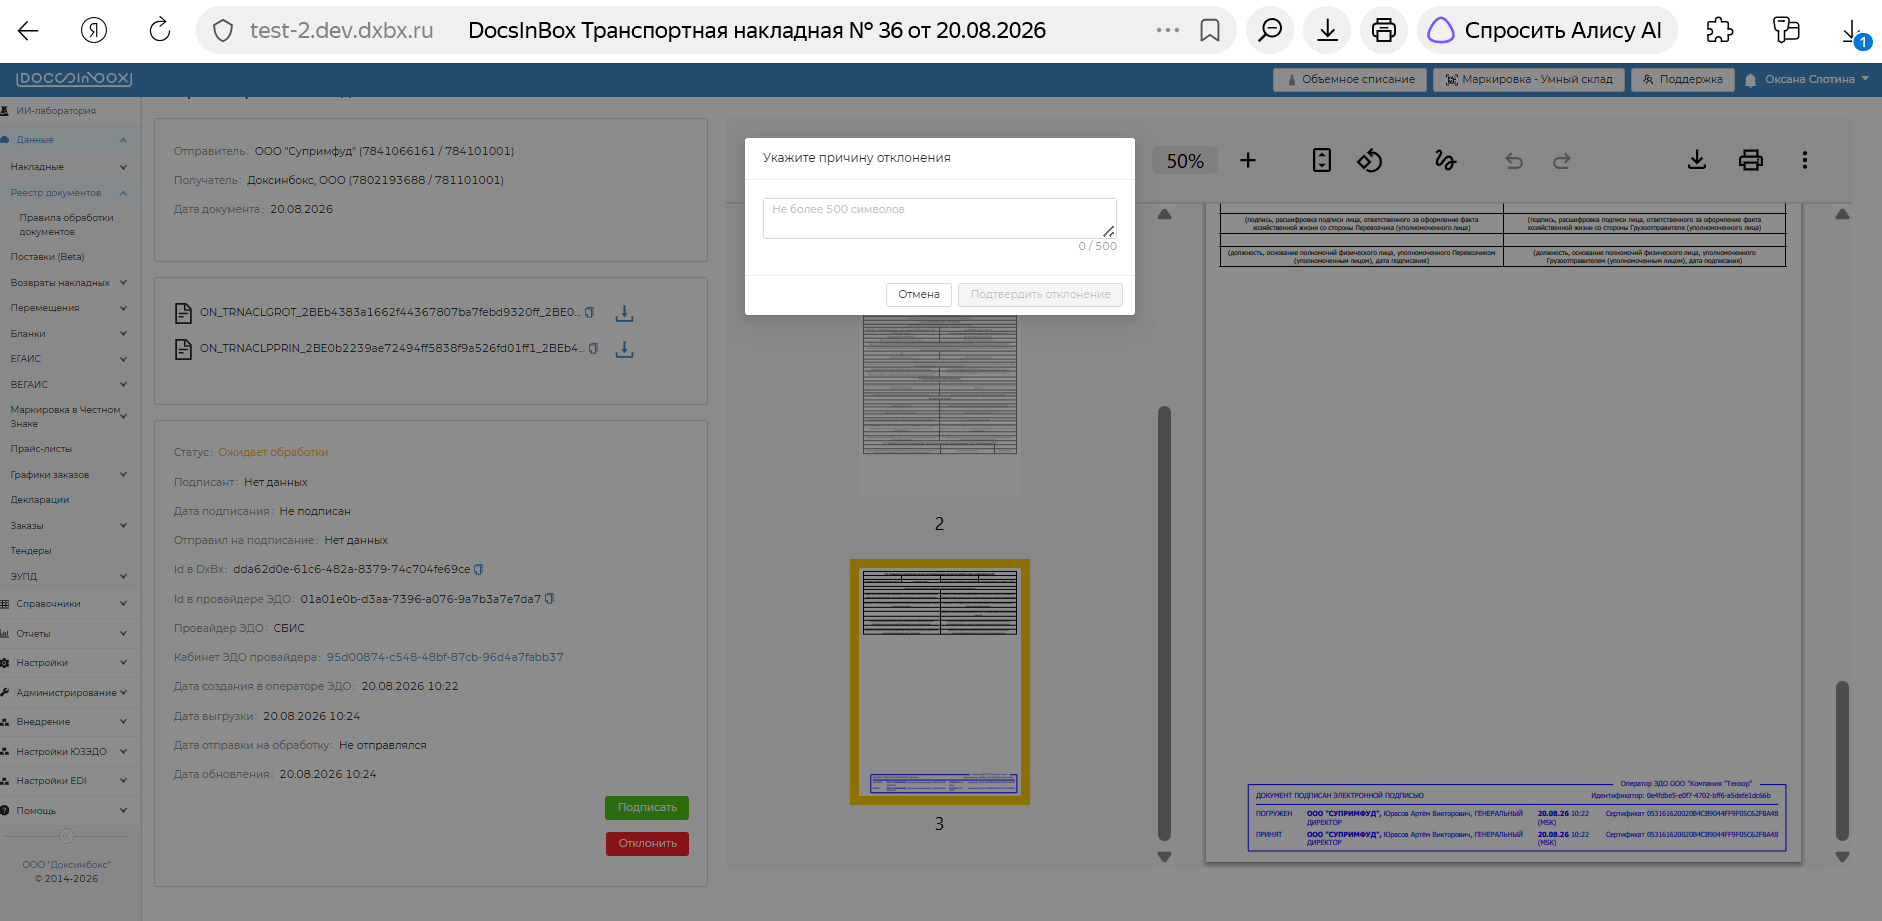Open the viewer three-dot more menu
This screenshot has height=921, width=1882.
coord(1805,160)
